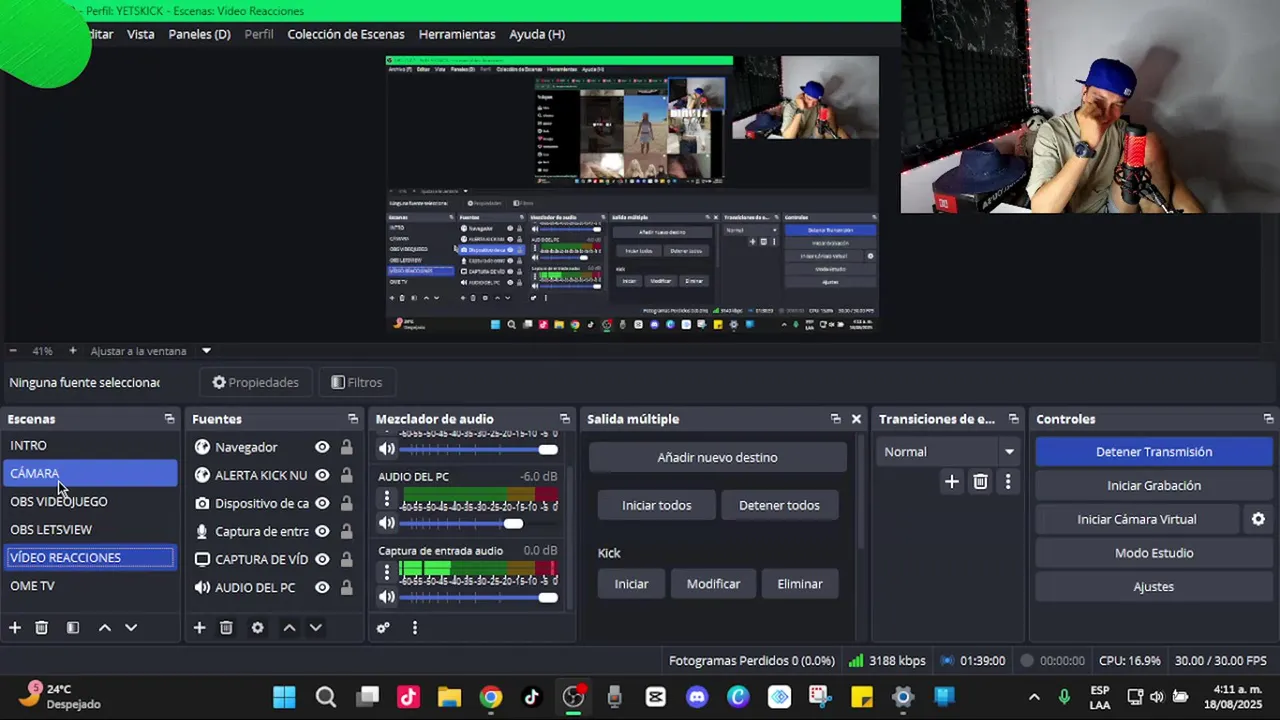Click Detener Transmisión button
The height and width of the screenshot is (720, 1280).
point(1154,452)
